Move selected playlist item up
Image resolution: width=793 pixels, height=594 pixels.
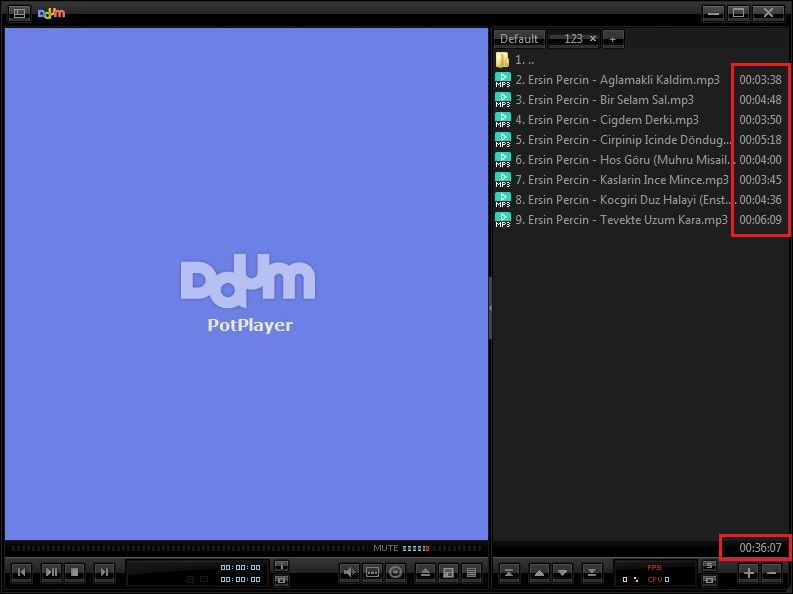pos(539,572)
